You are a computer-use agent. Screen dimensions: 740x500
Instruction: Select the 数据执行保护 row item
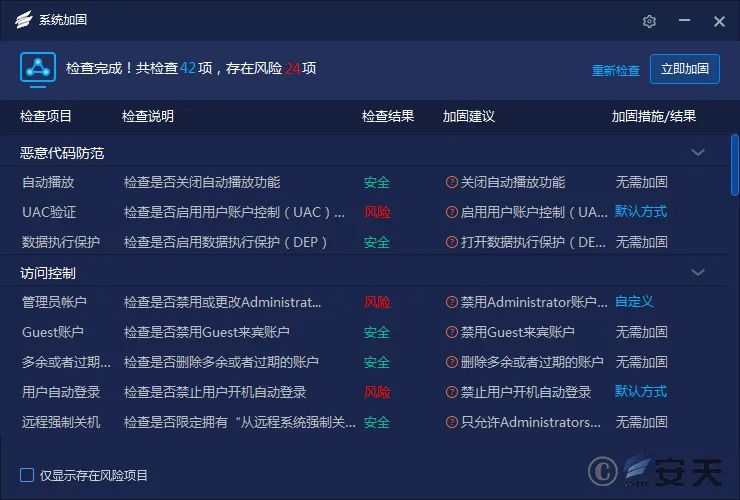(61, 242)
